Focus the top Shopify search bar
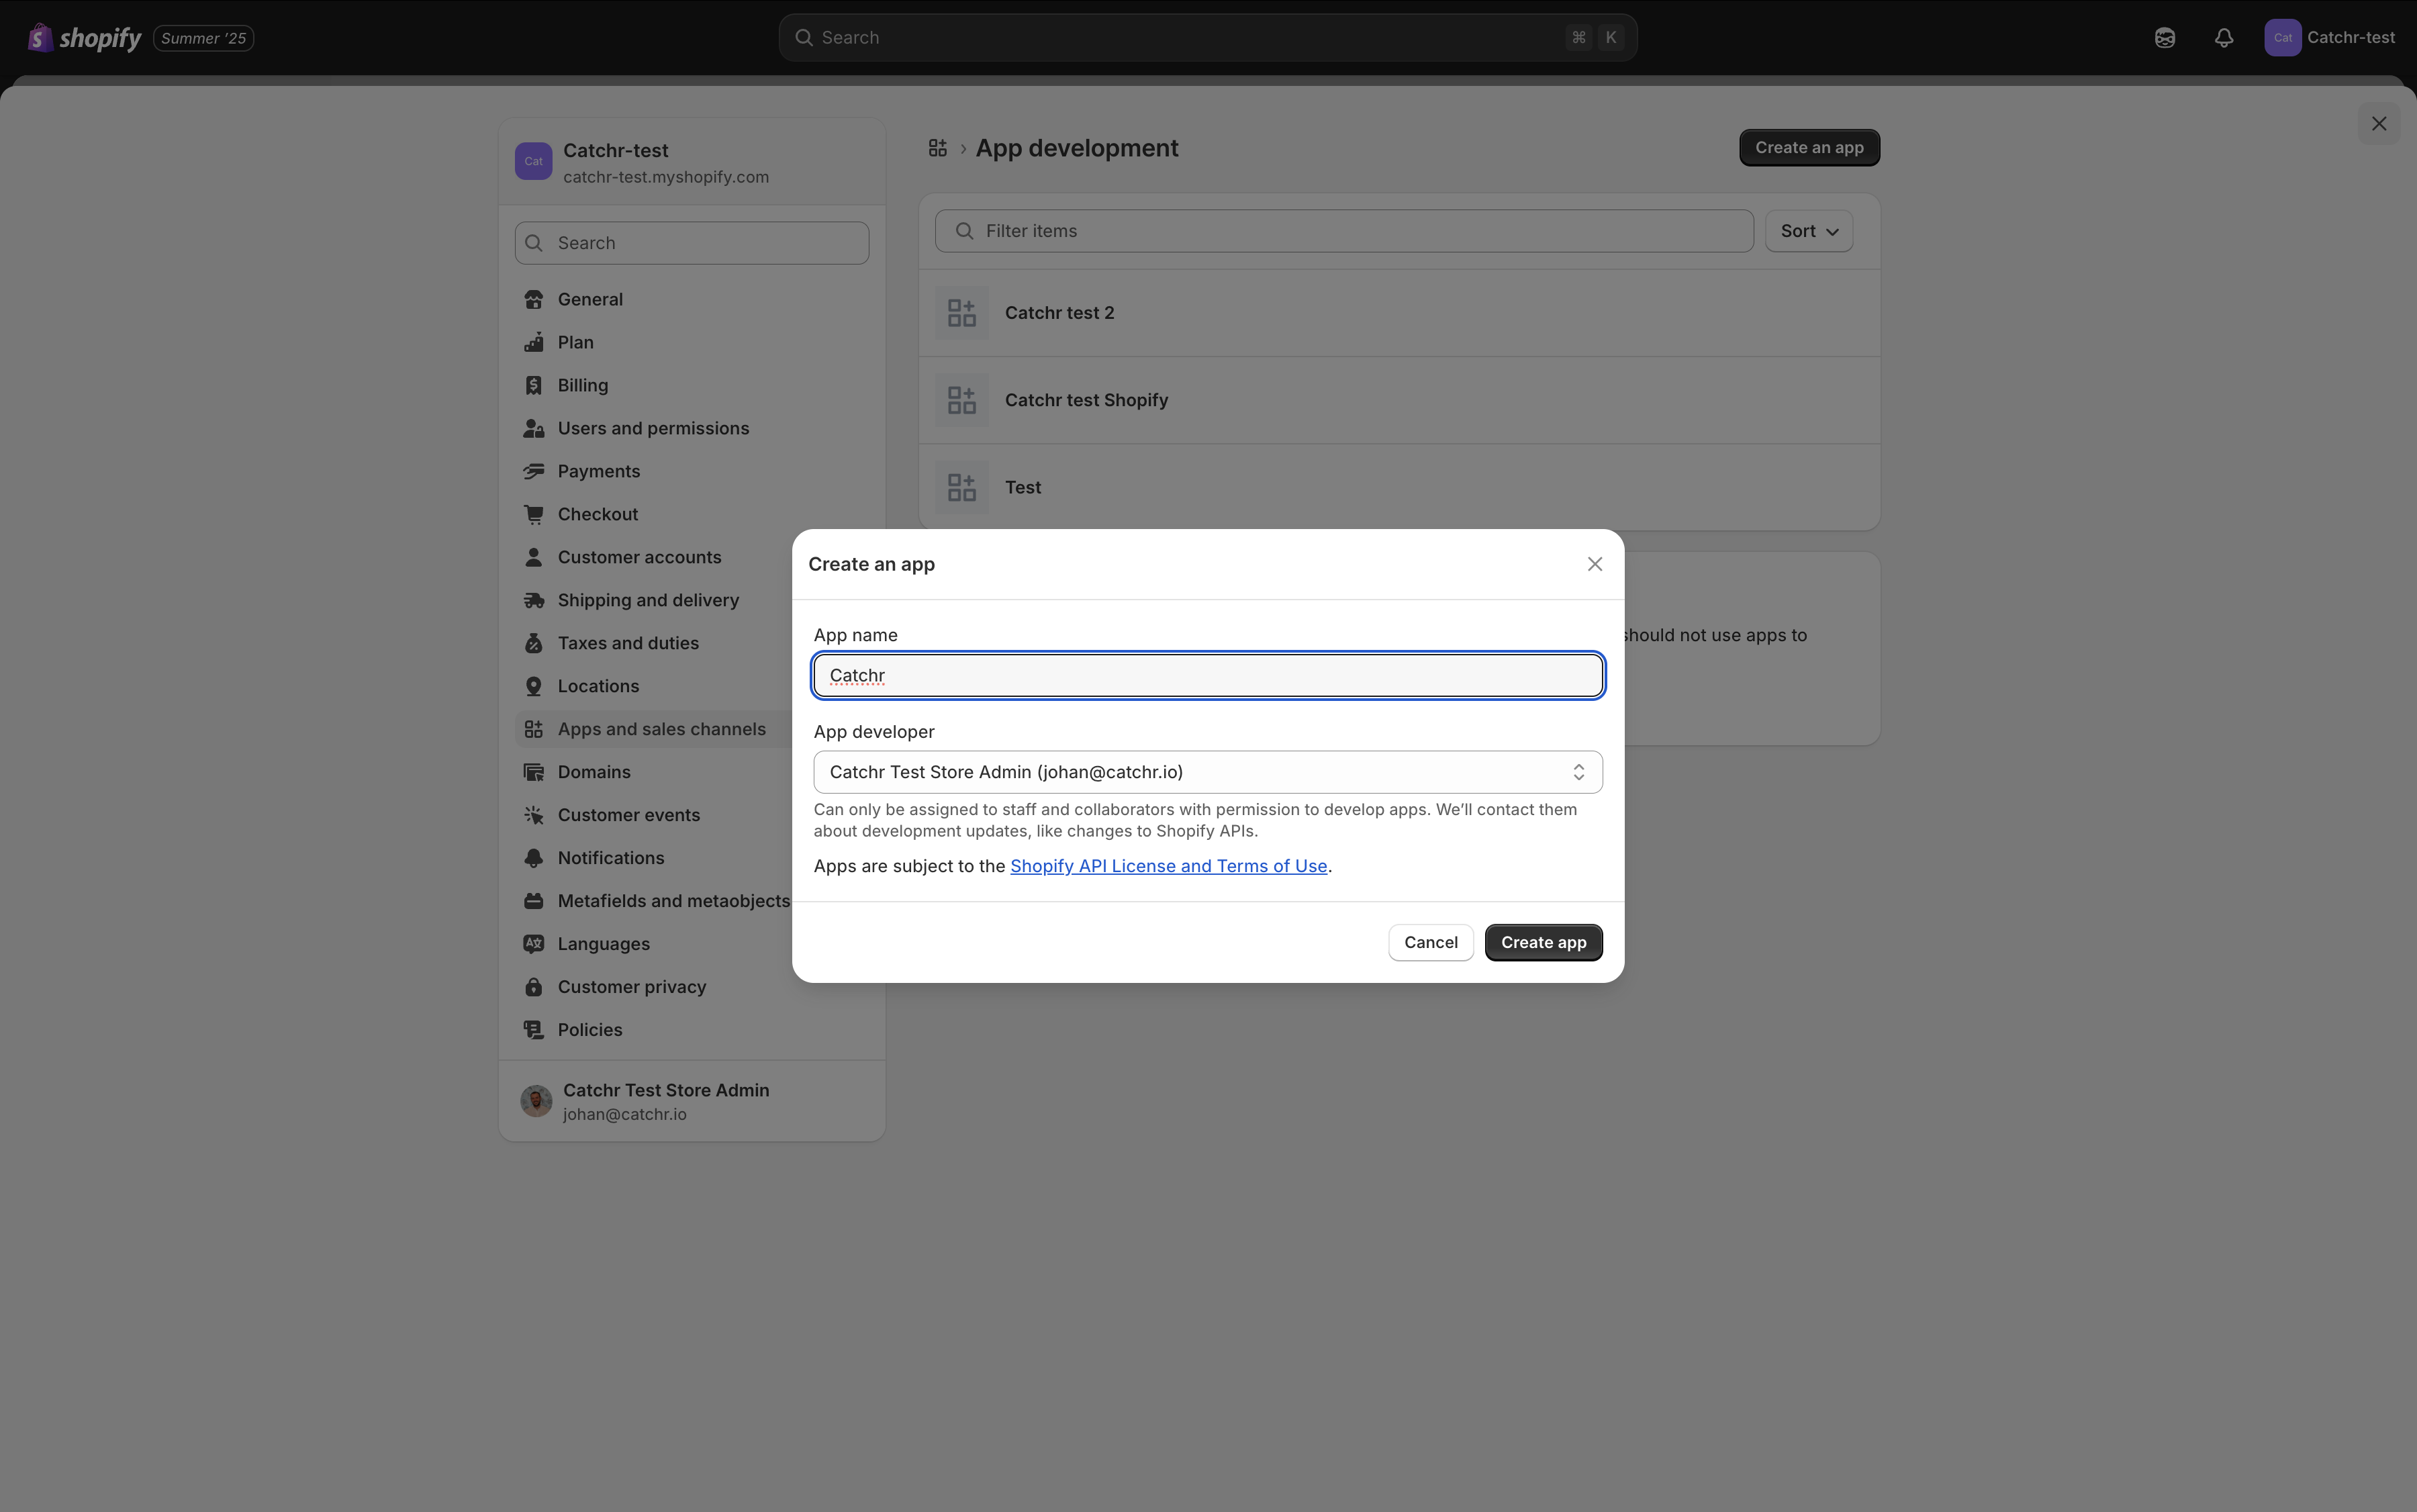Screen dimensions: 2417x1512 coord(1208,38)
